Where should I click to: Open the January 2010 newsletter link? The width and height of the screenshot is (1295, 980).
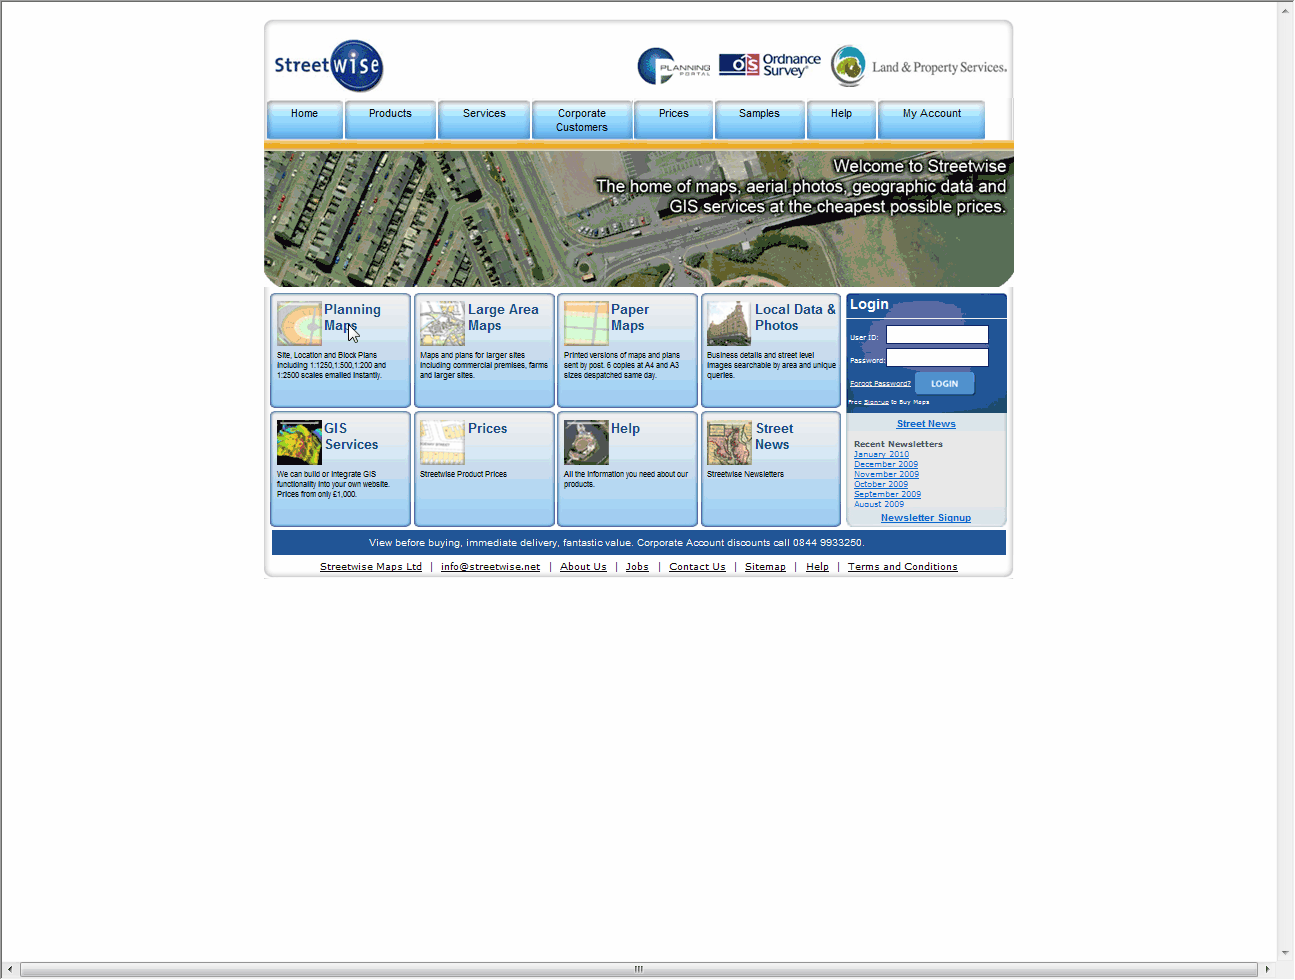pyautogui.click(x=881, y=454)
